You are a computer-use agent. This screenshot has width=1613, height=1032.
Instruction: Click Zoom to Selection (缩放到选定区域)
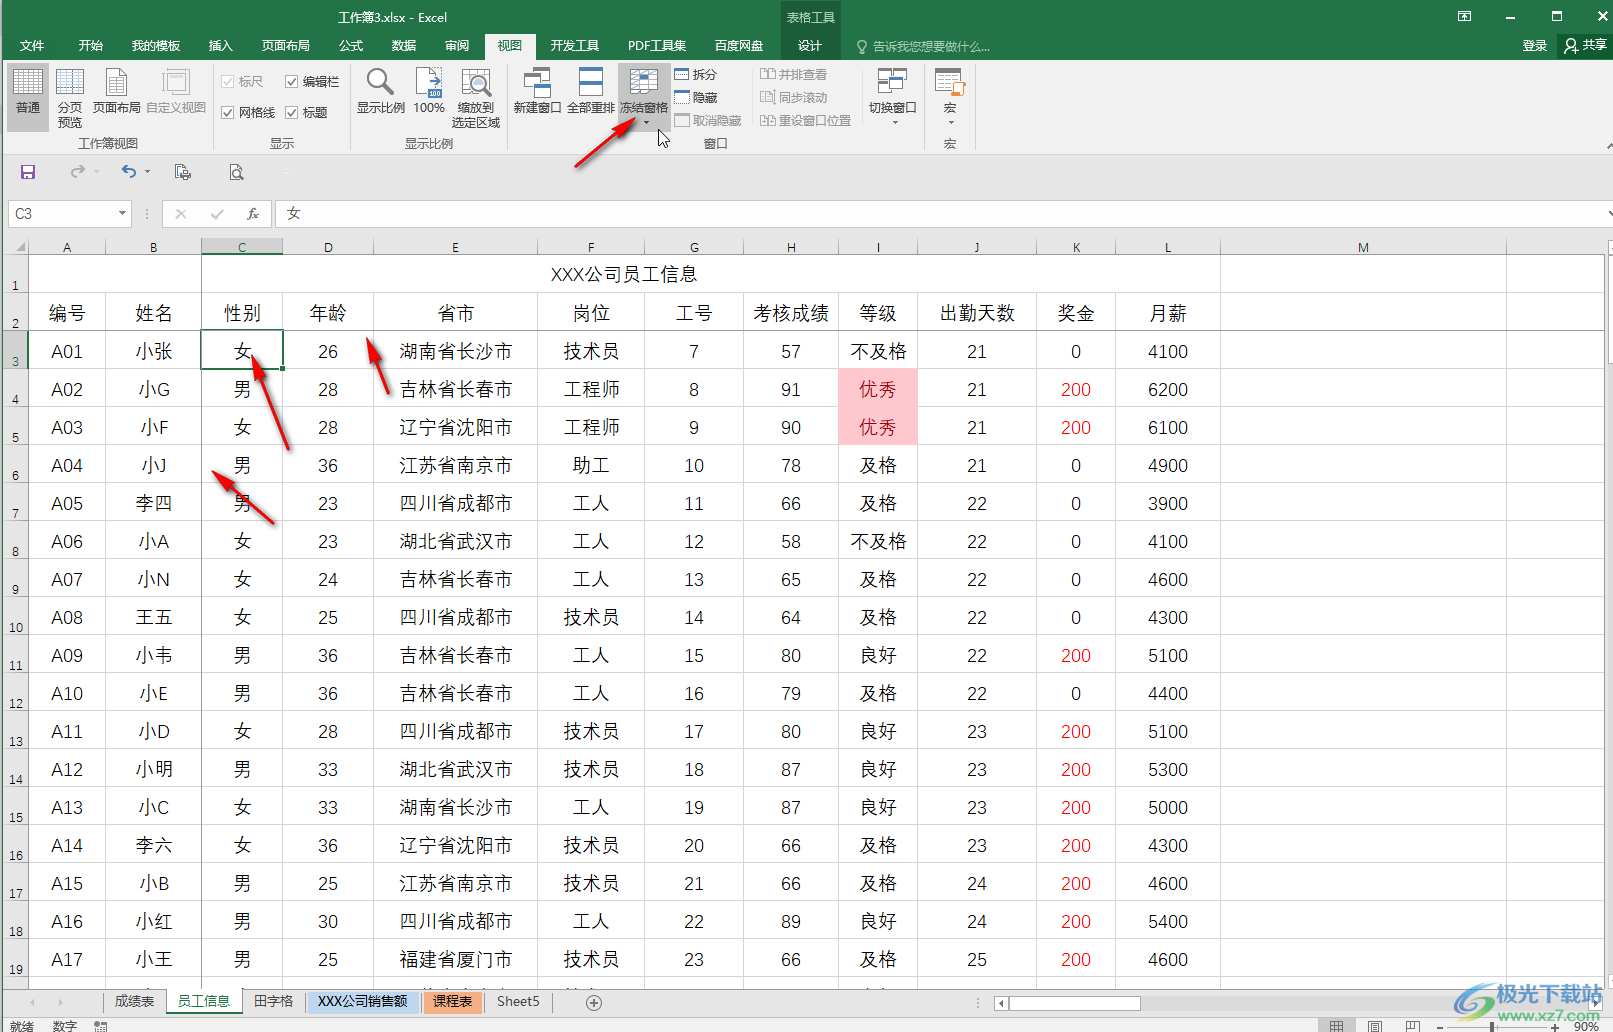pos(476,97)
